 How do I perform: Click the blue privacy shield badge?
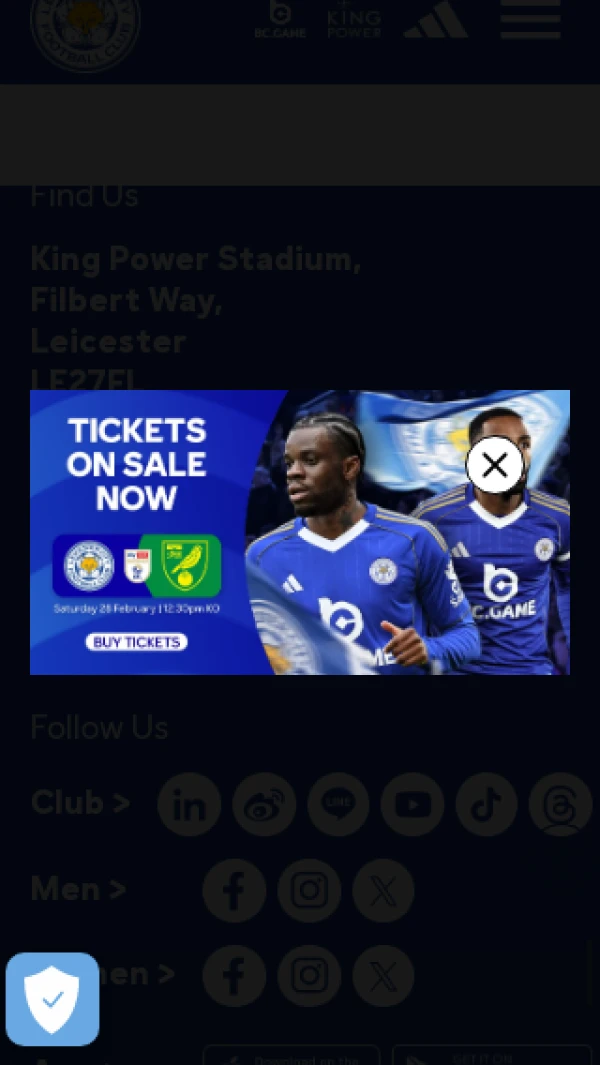point(52,998)
